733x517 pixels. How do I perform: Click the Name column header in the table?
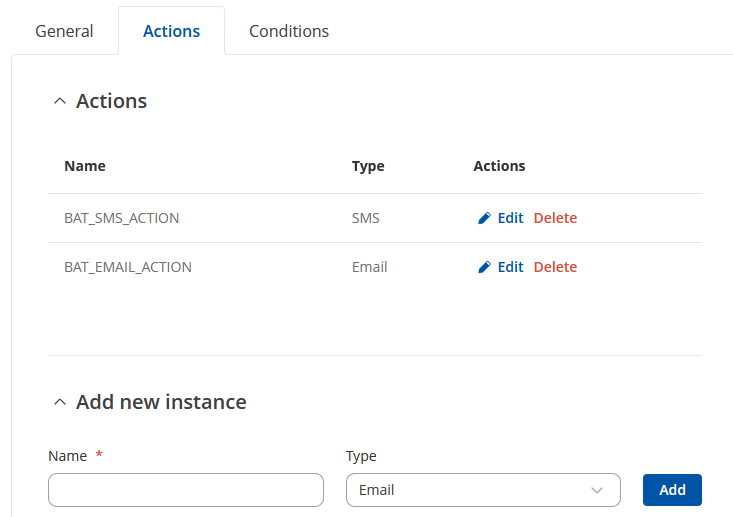[x=85, y=166]
